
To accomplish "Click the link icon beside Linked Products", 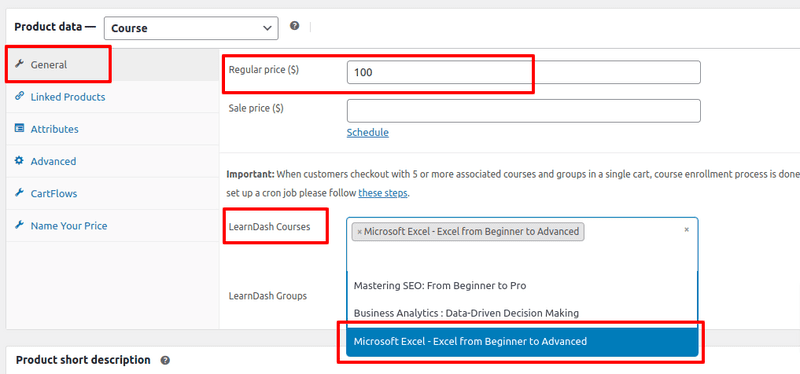I will coord(19,96).
